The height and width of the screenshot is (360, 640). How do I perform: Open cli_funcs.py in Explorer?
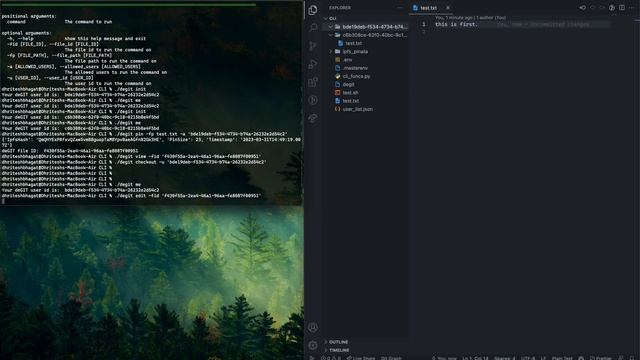pyautogui.click(x=356, y=76)
